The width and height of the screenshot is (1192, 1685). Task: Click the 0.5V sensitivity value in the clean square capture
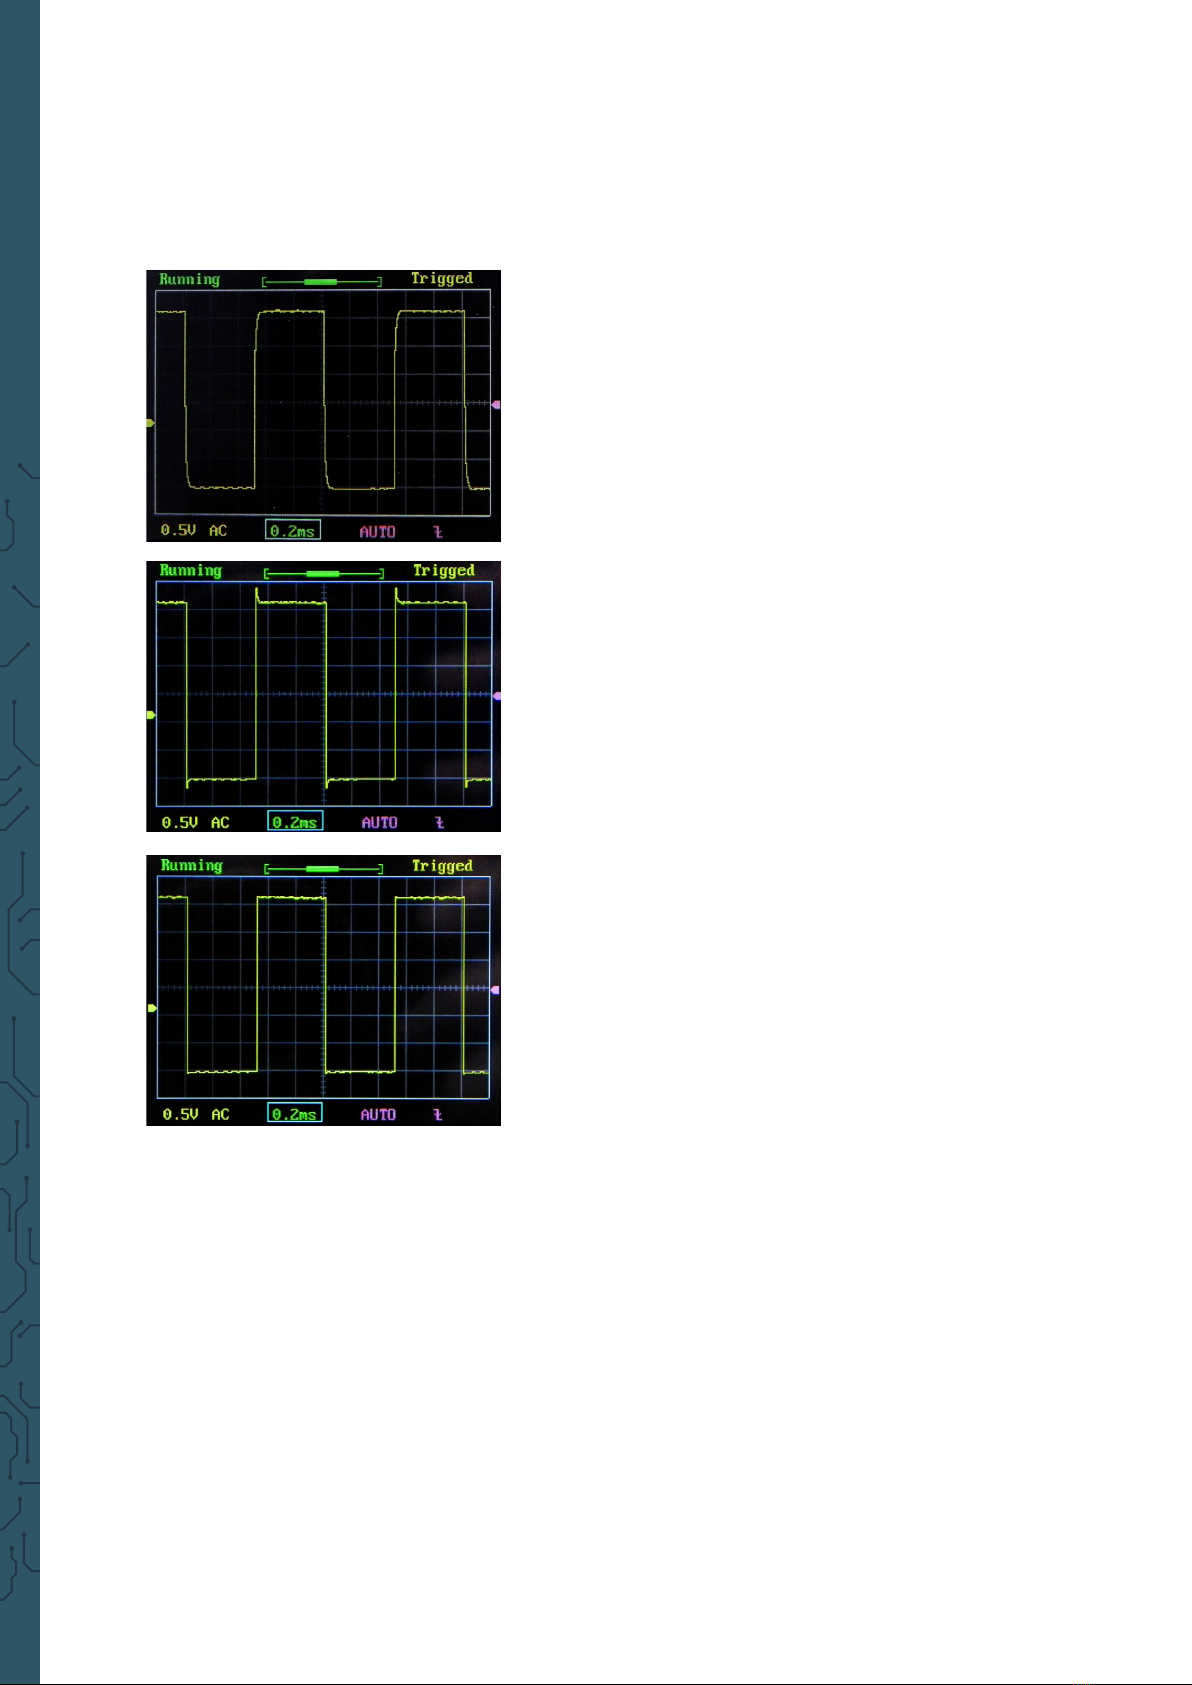pyautogui.click(x=181, y=1114)
